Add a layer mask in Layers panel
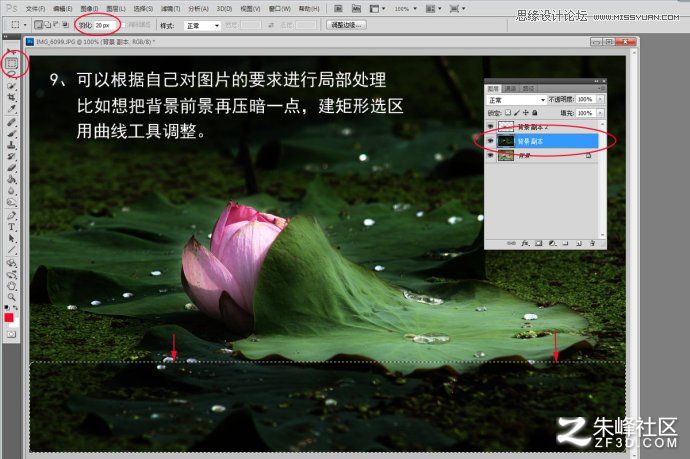Screen dimensions: 690x459 coord(539,243)
